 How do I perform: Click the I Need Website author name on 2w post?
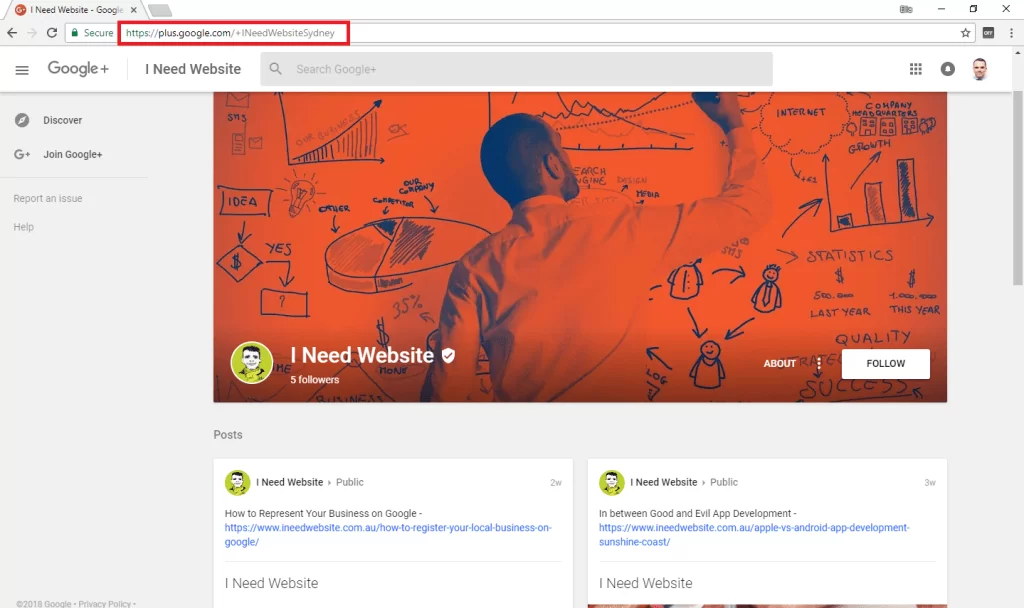click(289, 483)
